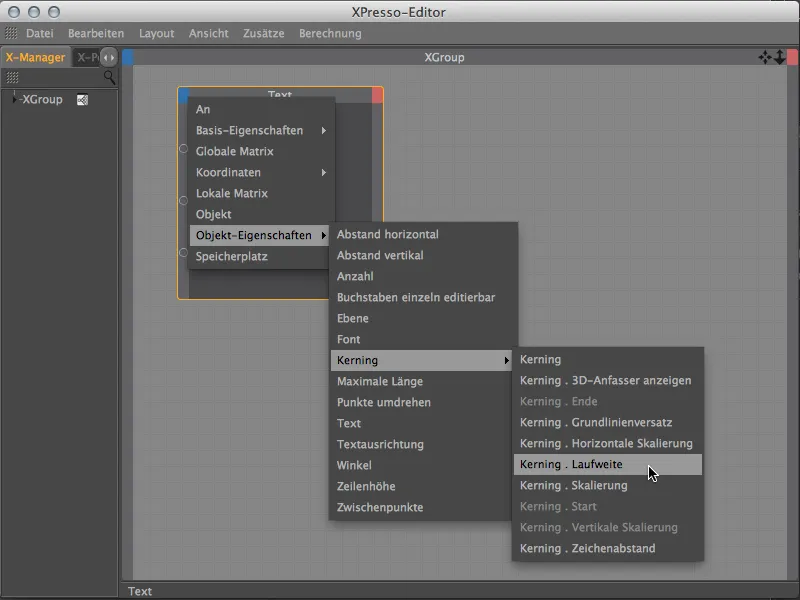800x600 pixels.
Task: Choose Text property in submenu
Action: coord(421,423)
